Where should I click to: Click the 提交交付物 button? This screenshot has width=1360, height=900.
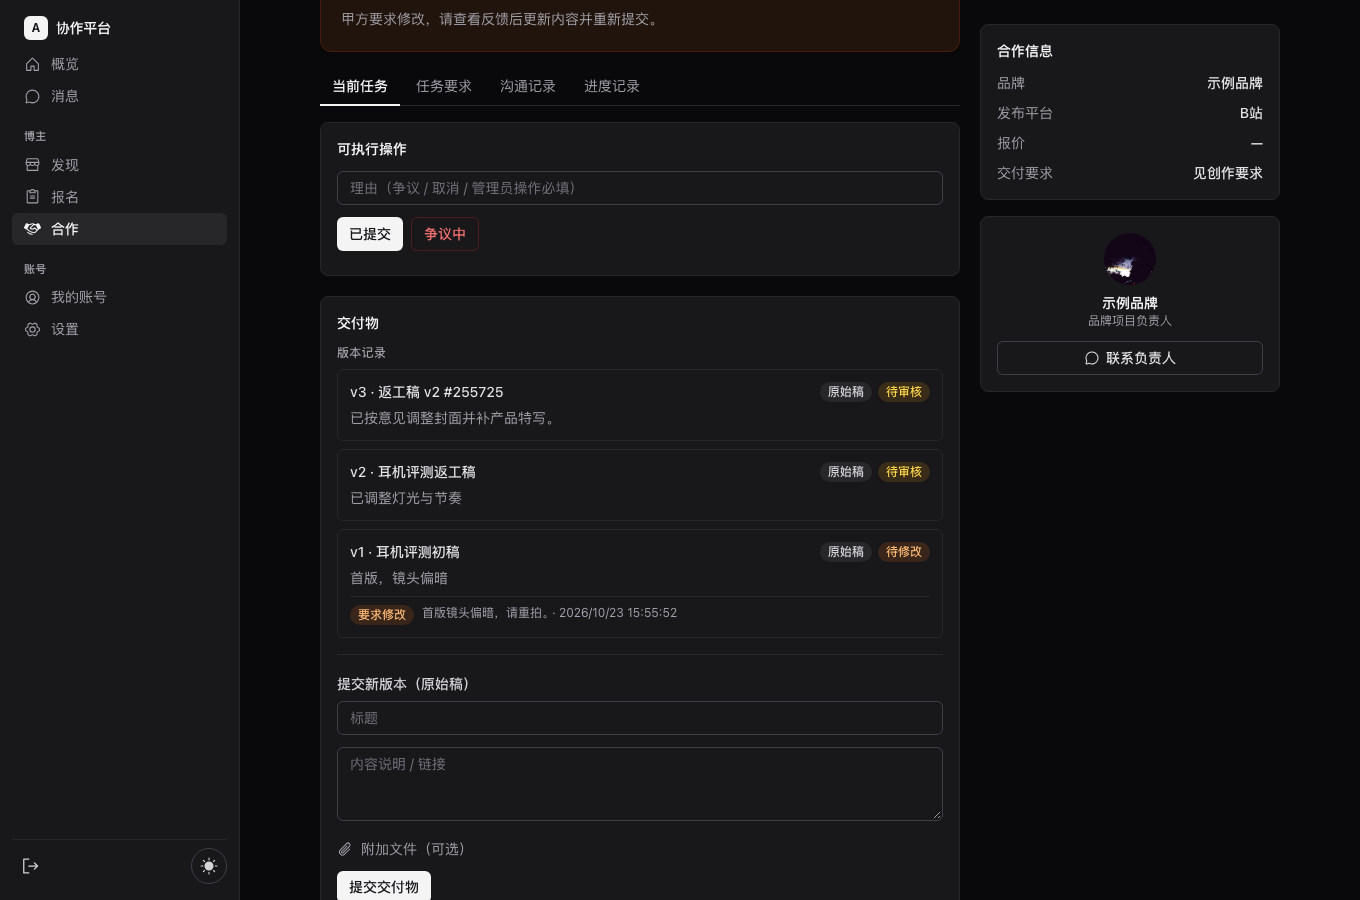384,887
